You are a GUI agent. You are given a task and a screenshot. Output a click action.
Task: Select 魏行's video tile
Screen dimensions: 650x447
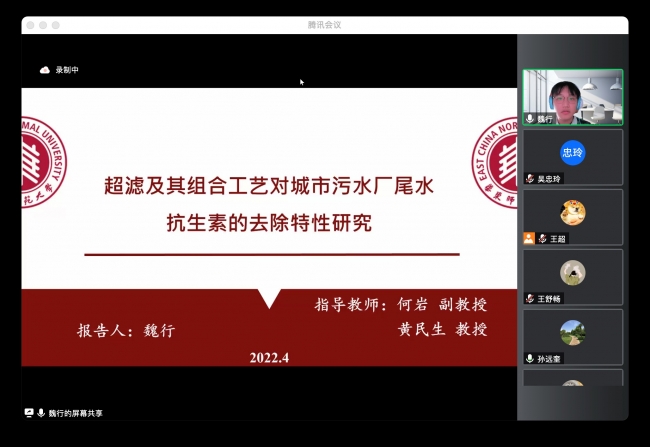click(572, 96)
